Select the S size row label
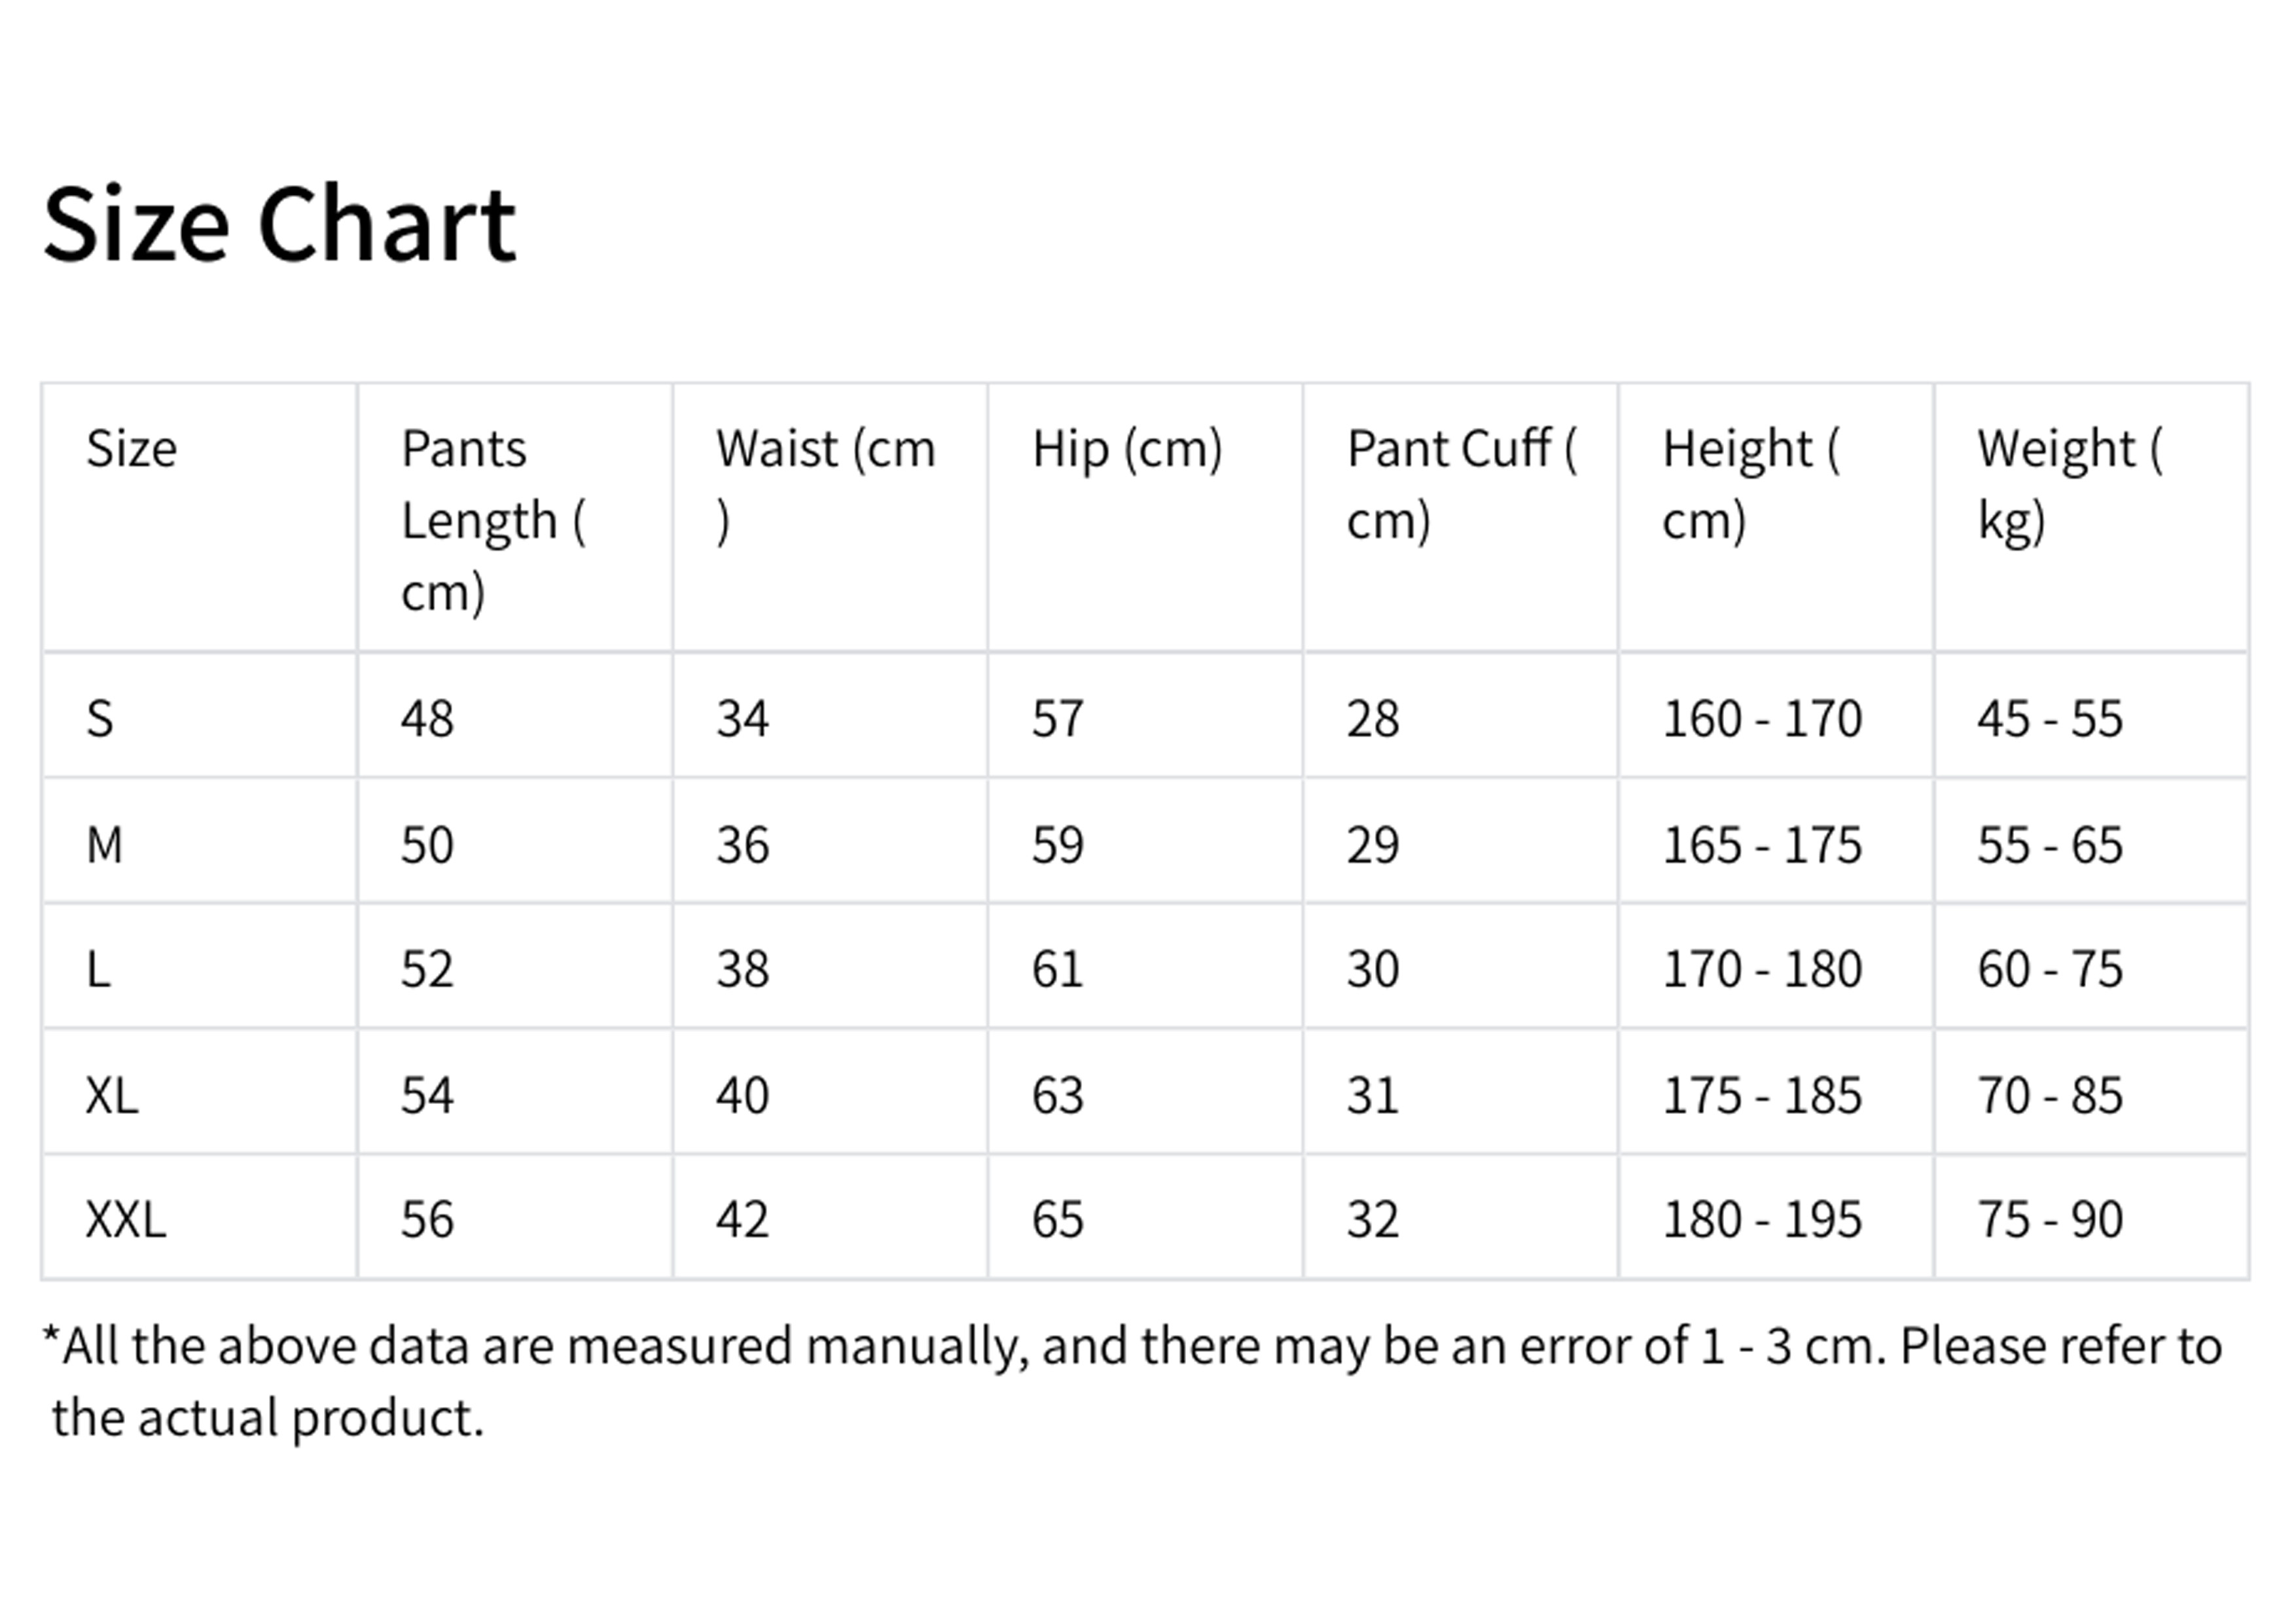Image resolution: width=2296 pixels, height=1623 pixels. pos(100,718)
